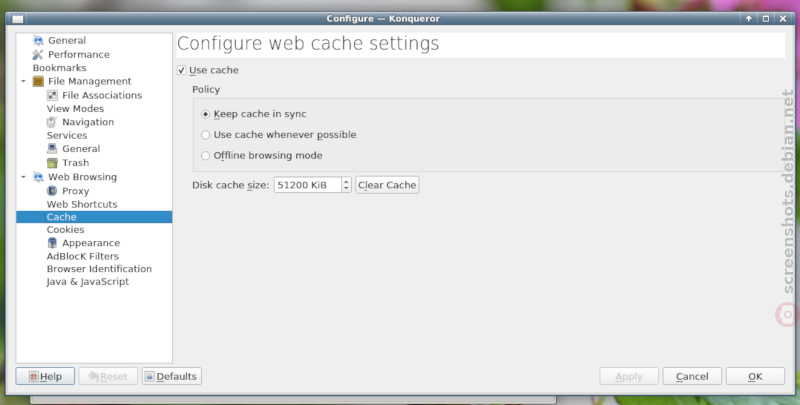800x405 pixels.
Task: Select the Cache entry in sidebar
Action: (94, 217)
